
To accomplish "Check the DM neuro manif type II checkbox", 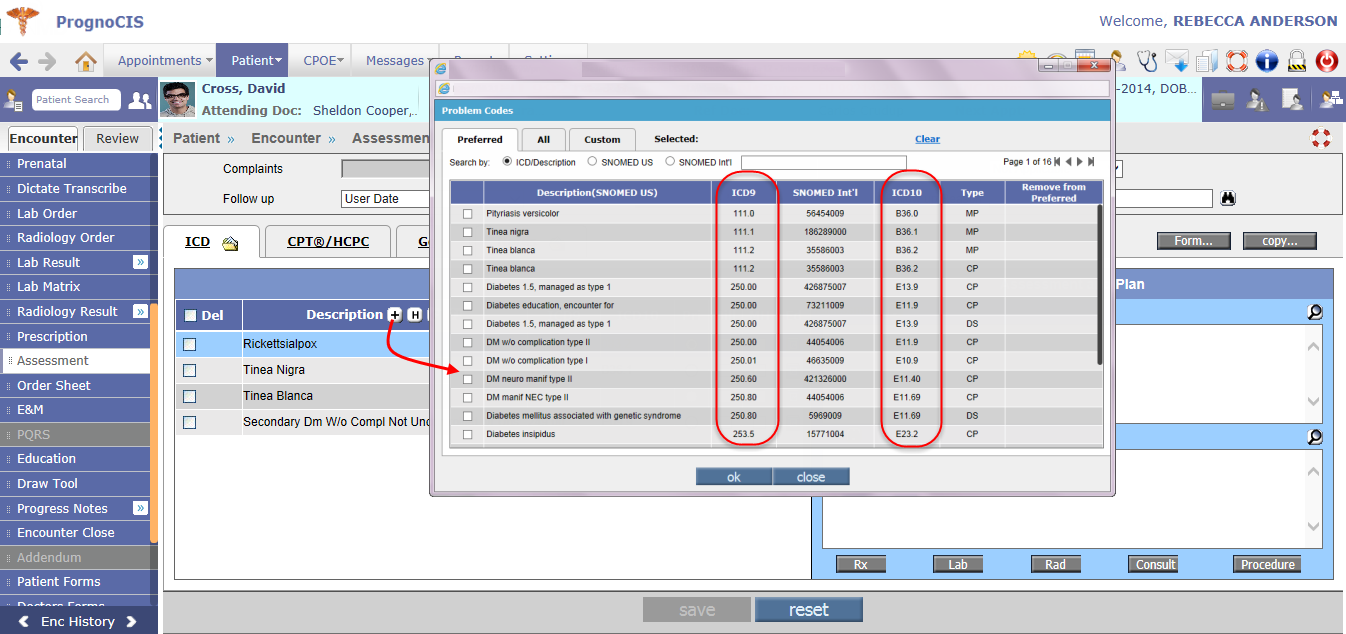I will [x=467, y=379].
